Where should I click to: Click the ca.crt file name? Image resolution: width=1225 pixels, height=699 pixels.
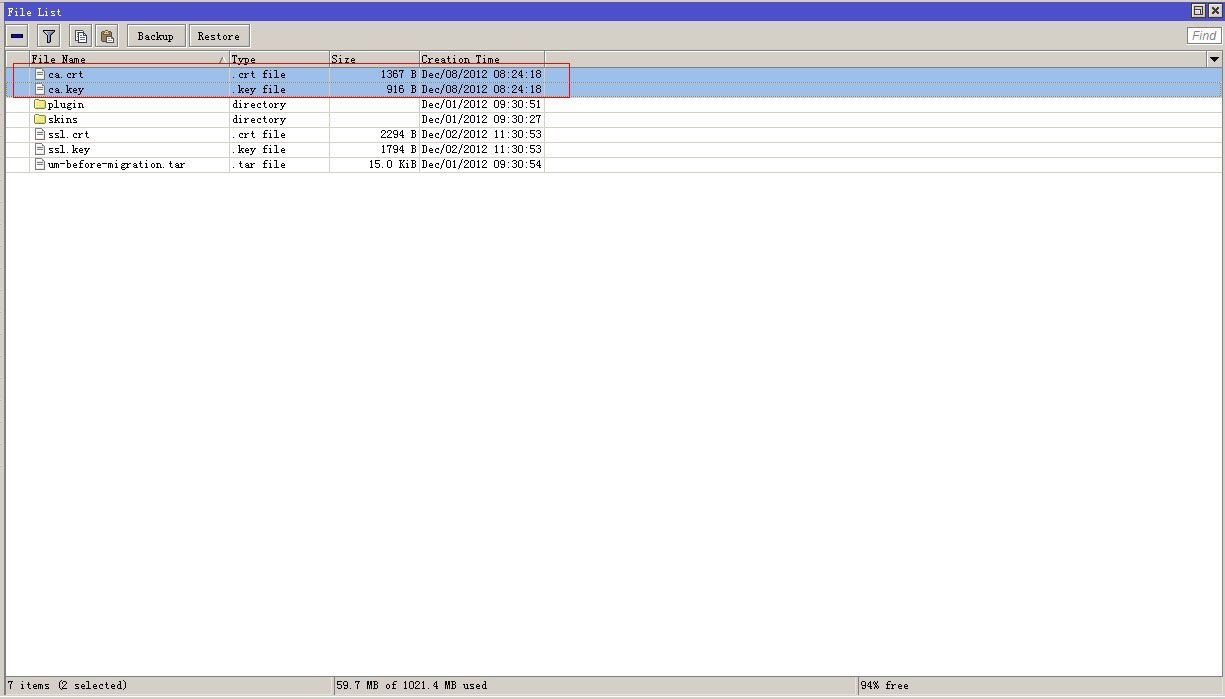[x=66, y=74]
